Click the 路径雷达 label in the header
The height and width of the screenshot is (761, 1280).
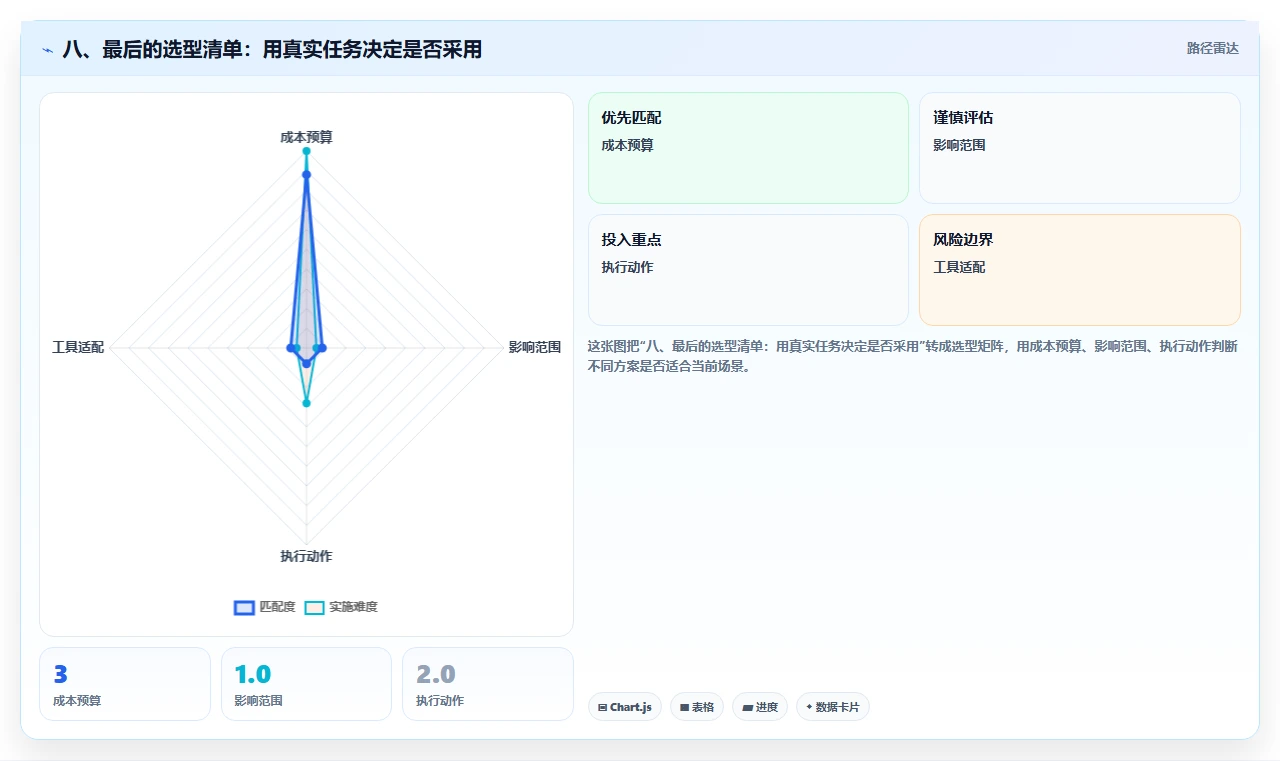pyautogui.click(x=1212, y=48)
